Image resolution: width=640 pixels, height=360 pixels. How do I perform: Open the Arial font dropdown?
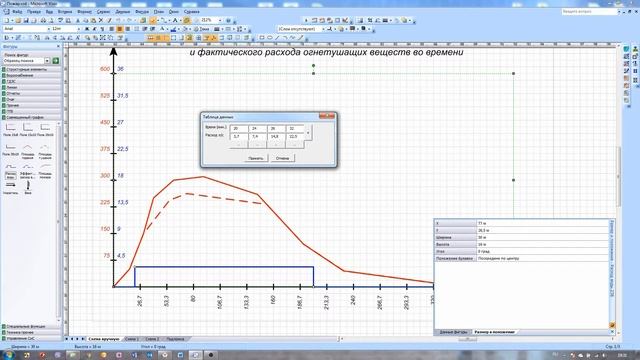[49, 29]
